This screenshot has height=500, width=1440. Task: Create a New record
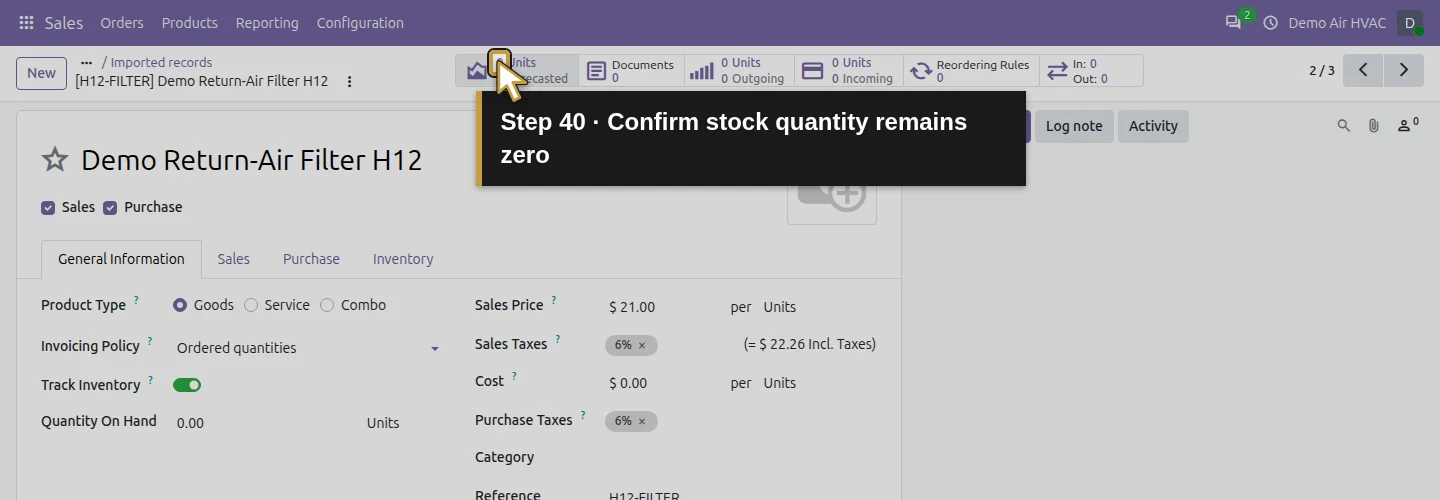coord(41,73)
